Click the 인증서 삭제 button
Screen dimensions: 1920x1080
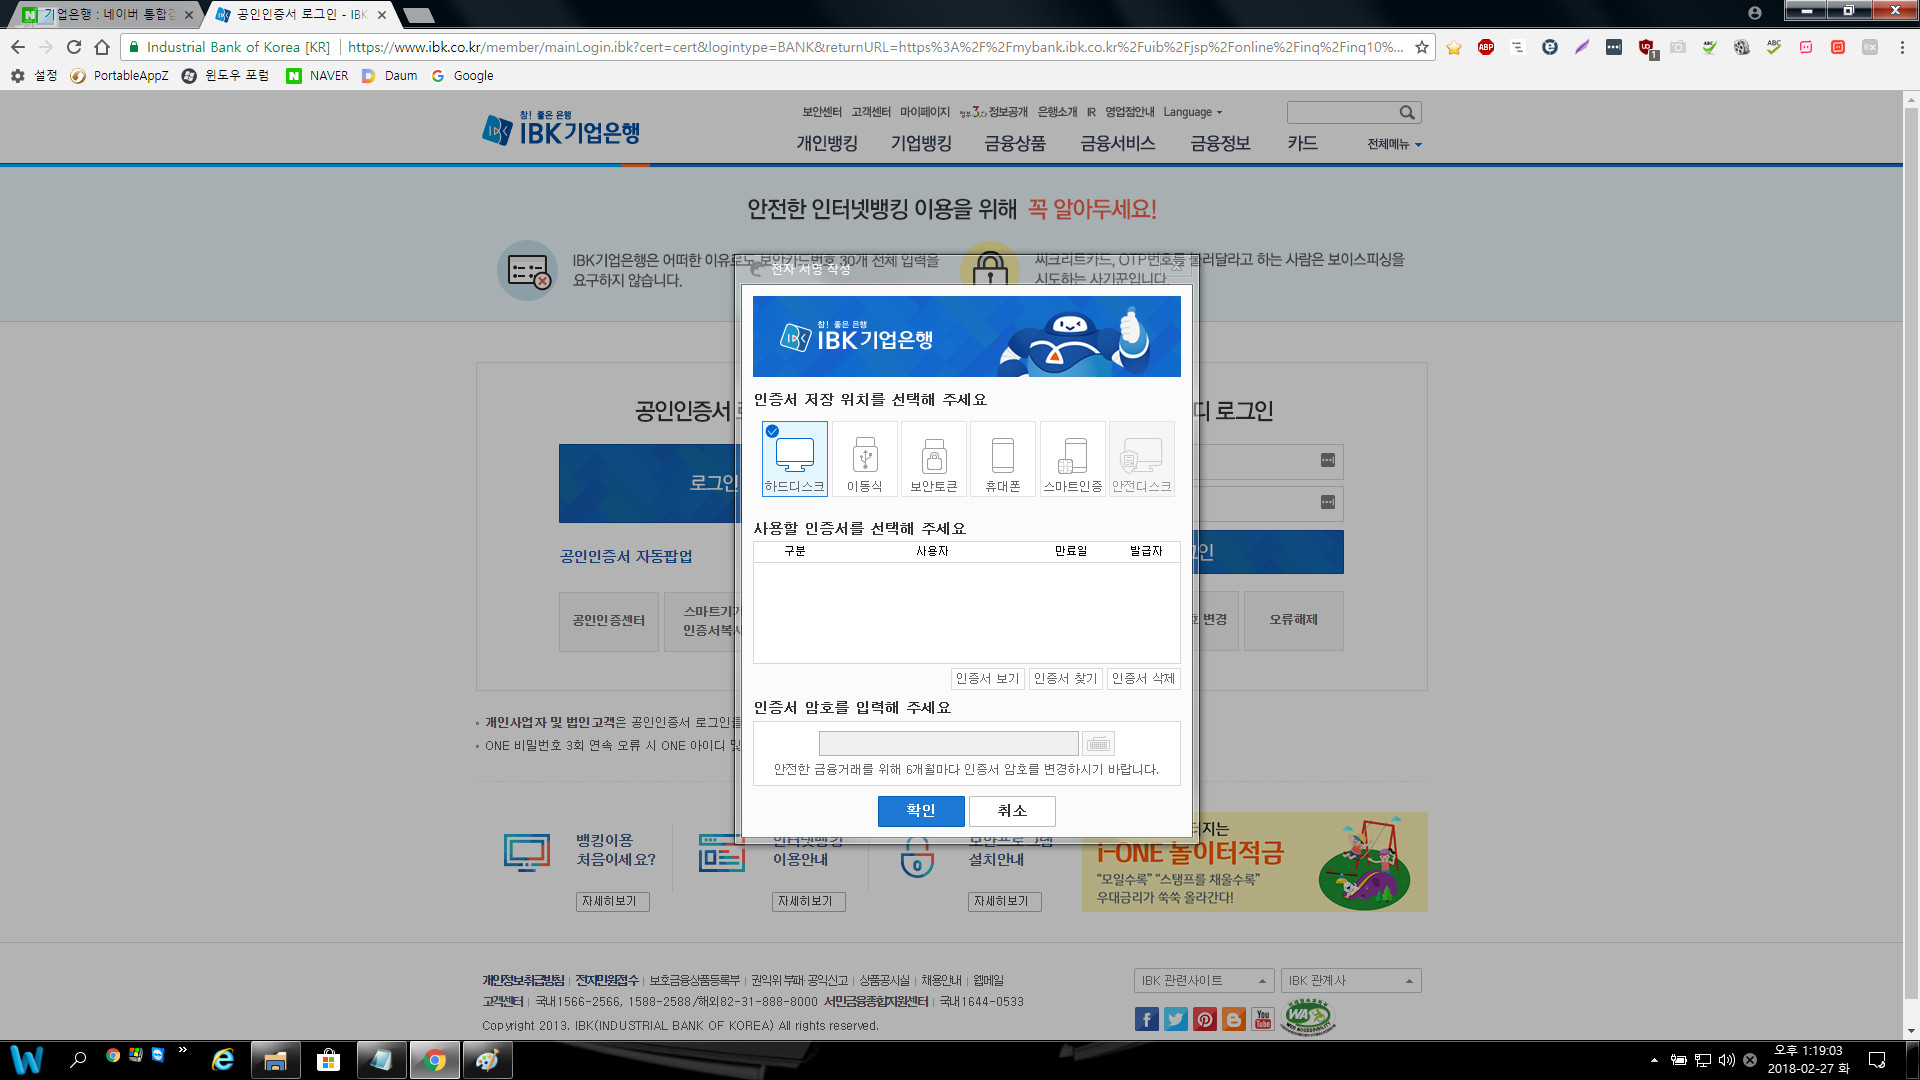point(1143,679)
